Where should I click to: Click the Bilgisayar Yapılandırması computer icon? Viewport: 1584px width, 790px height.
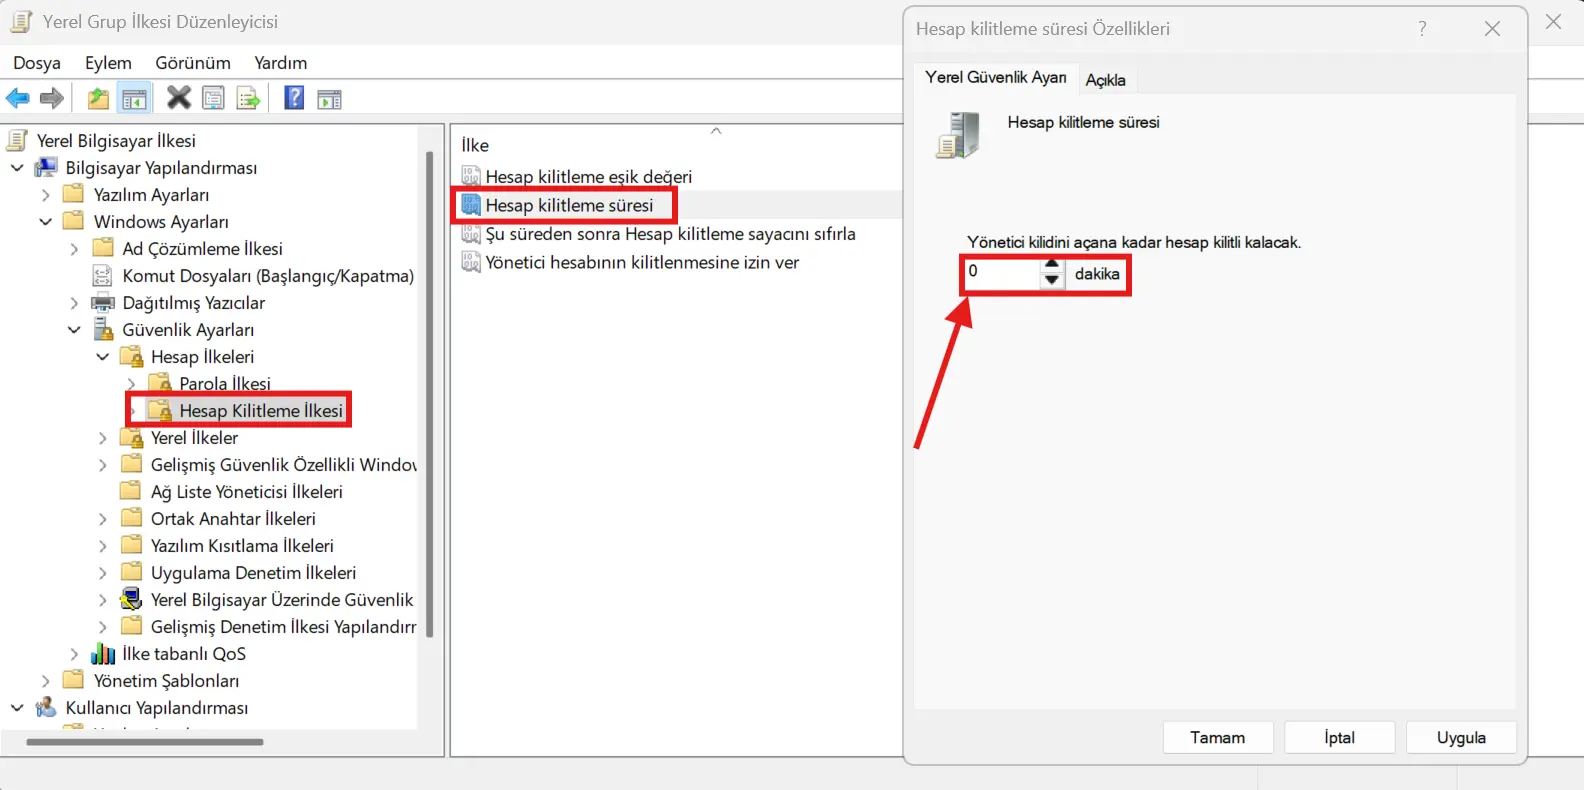click(46, 167)
